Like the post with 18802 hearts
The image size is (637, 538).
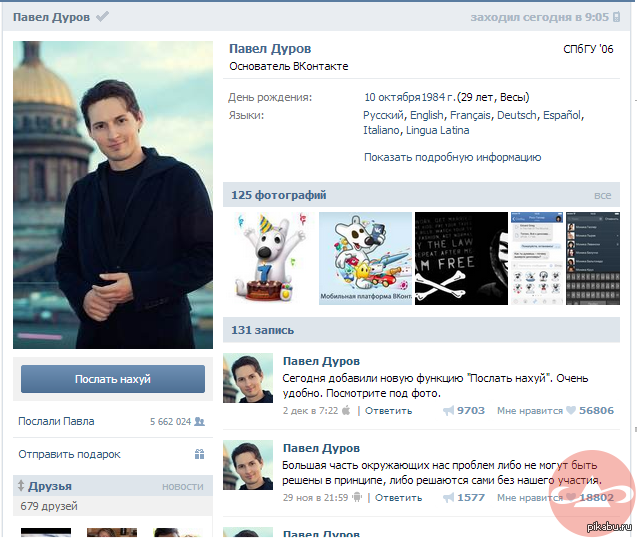[x=571, y=497]
